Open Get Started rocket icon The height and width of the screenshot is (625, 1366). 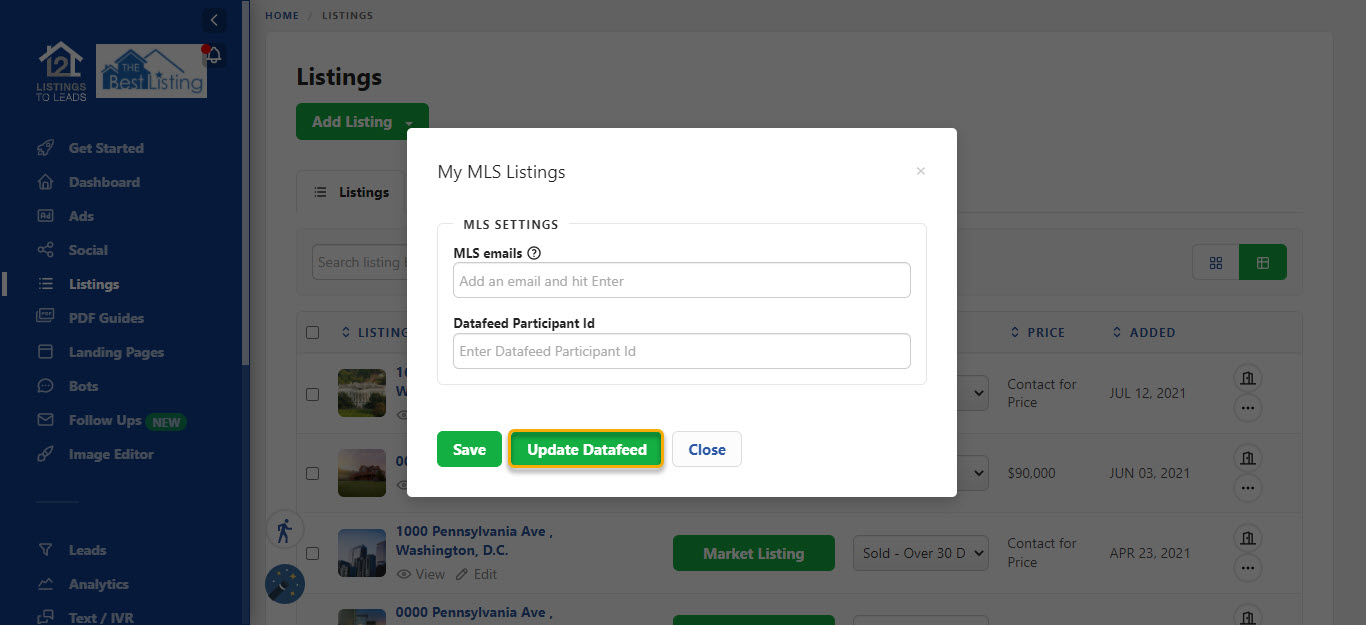(45, 148)
